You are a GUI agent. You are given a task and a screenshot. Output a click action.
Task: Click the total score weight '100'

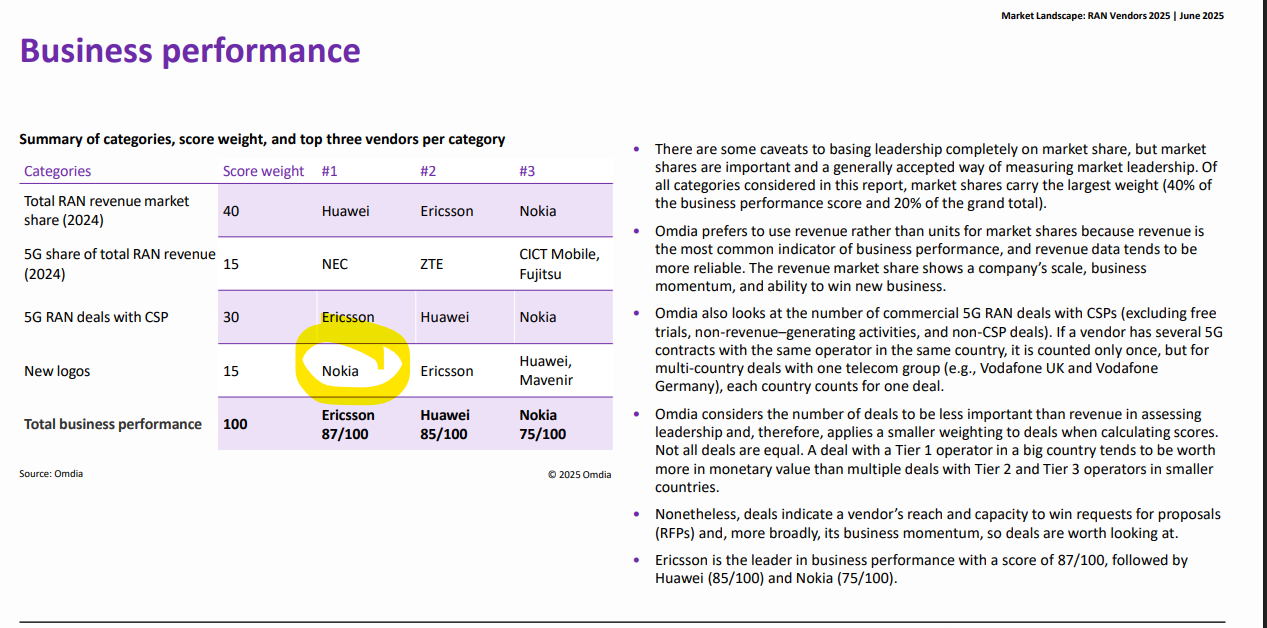235,424
